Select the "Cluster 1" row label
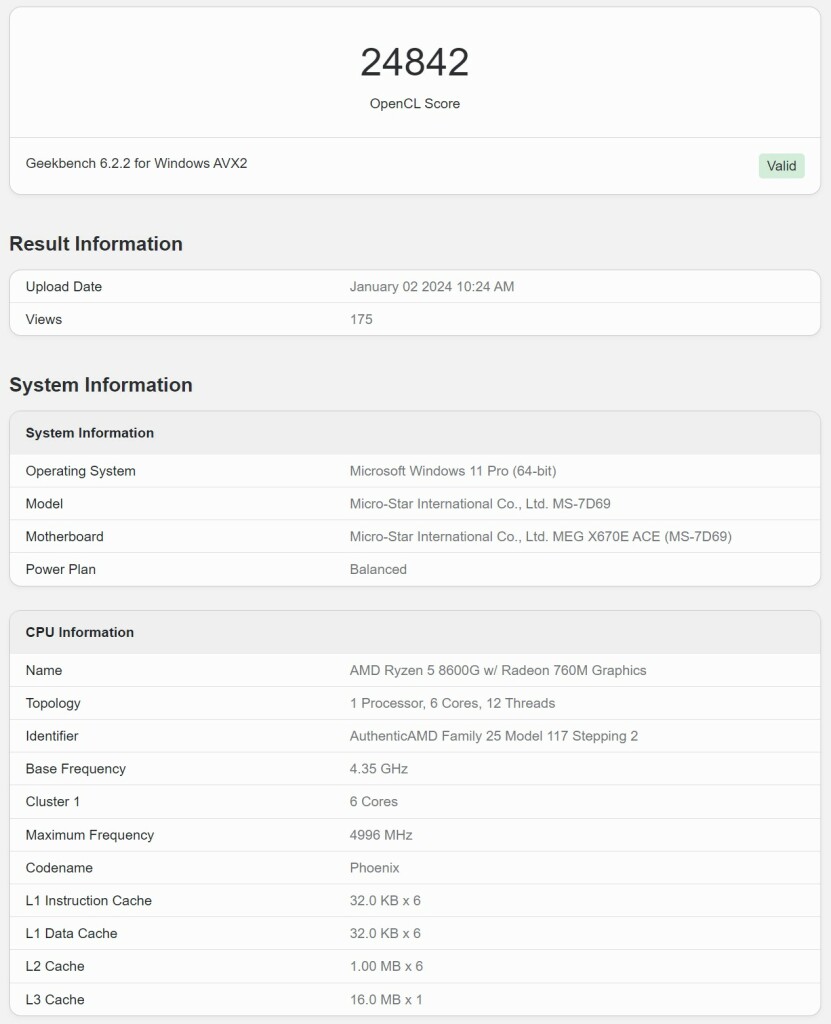This screenshot has width=831, height=1024. (52, 801)
